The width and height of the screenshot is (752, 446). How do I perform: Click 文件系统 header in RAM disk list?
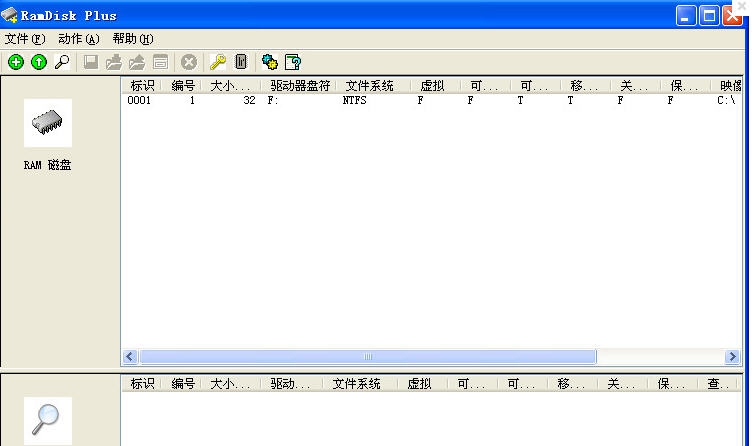click(374, 86)
